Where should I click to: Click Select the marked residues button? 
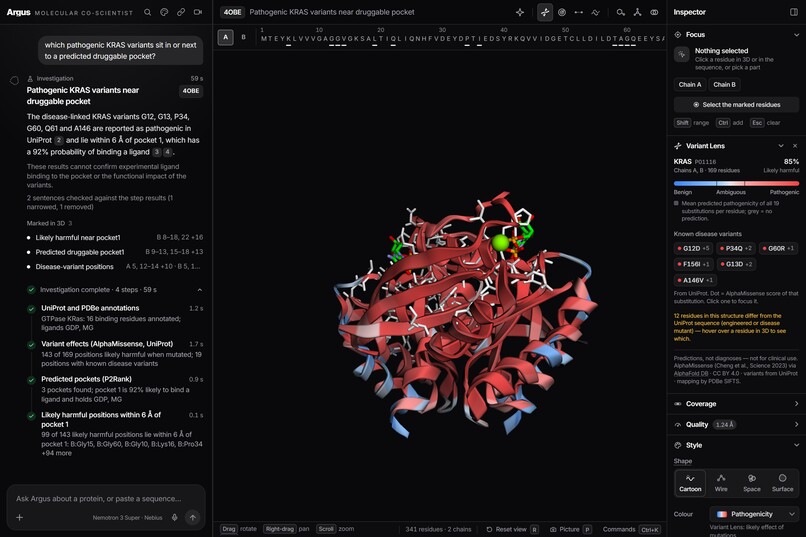(736, 105)
